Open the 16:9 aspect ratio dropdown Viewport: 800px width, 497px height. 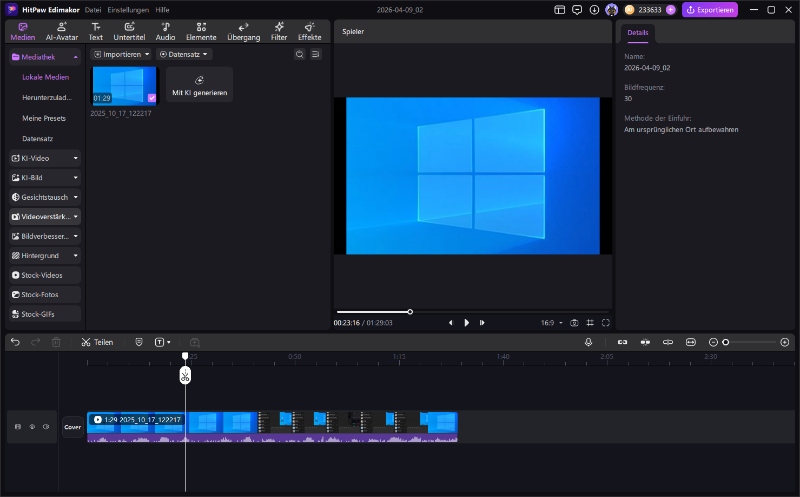552,323
